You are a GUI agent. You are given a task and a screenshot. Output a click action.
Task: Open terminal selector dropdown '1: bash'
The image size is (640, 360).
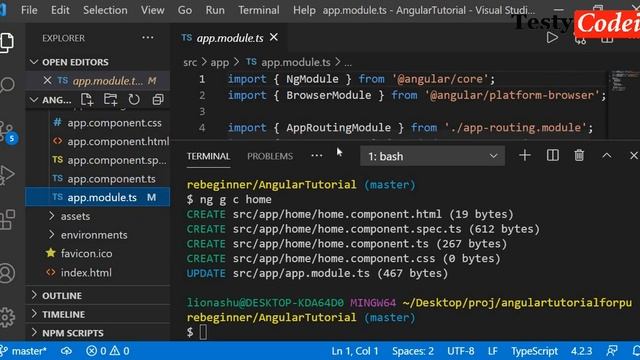(432, 156)
